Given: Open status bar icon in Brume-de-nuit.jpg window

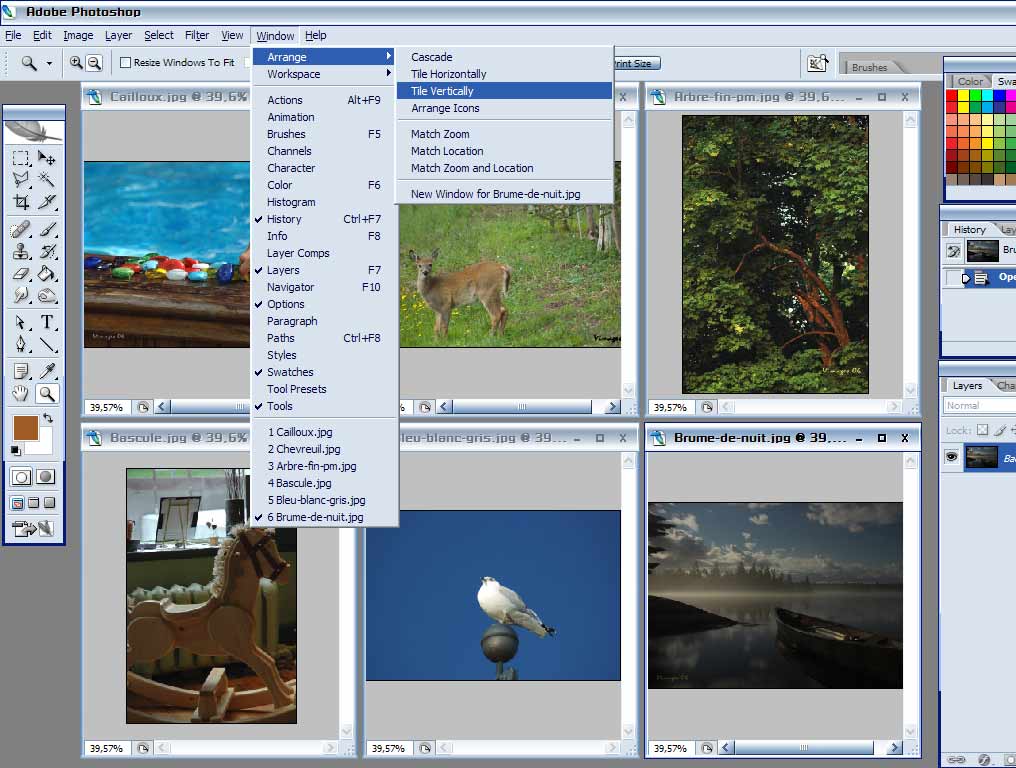Looking at the screenshot, I should tap(707, 748).
